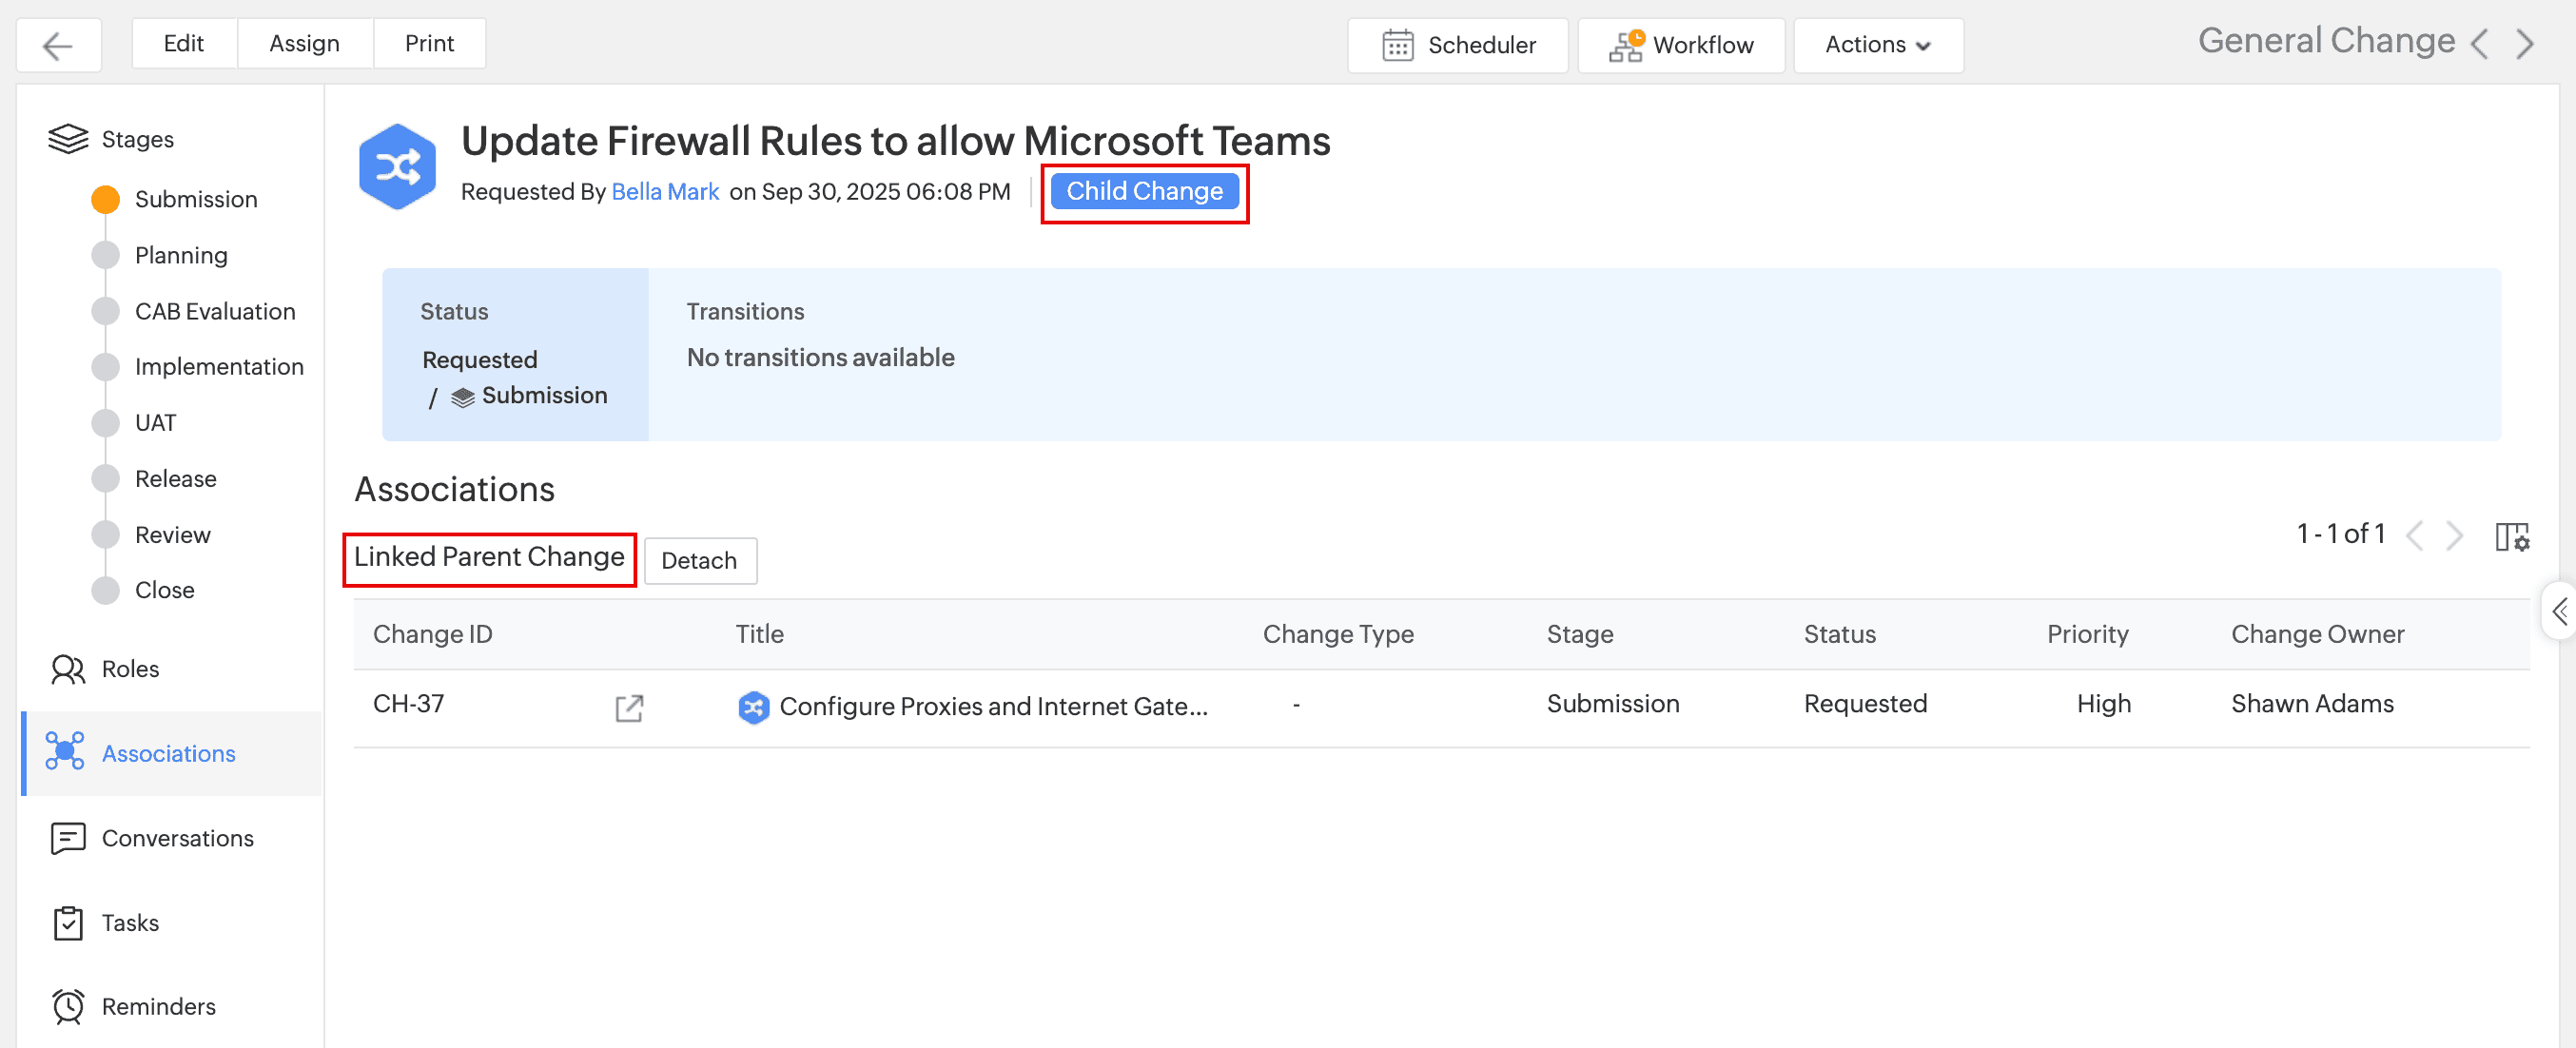The image size is (2576, 1048).
Task: Open the Conversations section
Action: pos(177,837)
